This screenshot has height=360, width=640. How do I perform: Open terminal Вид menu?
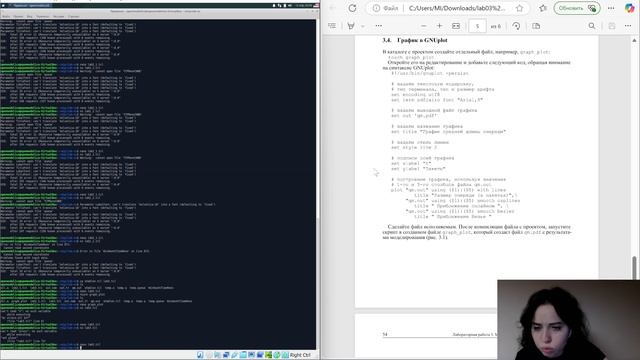point(29,16)
